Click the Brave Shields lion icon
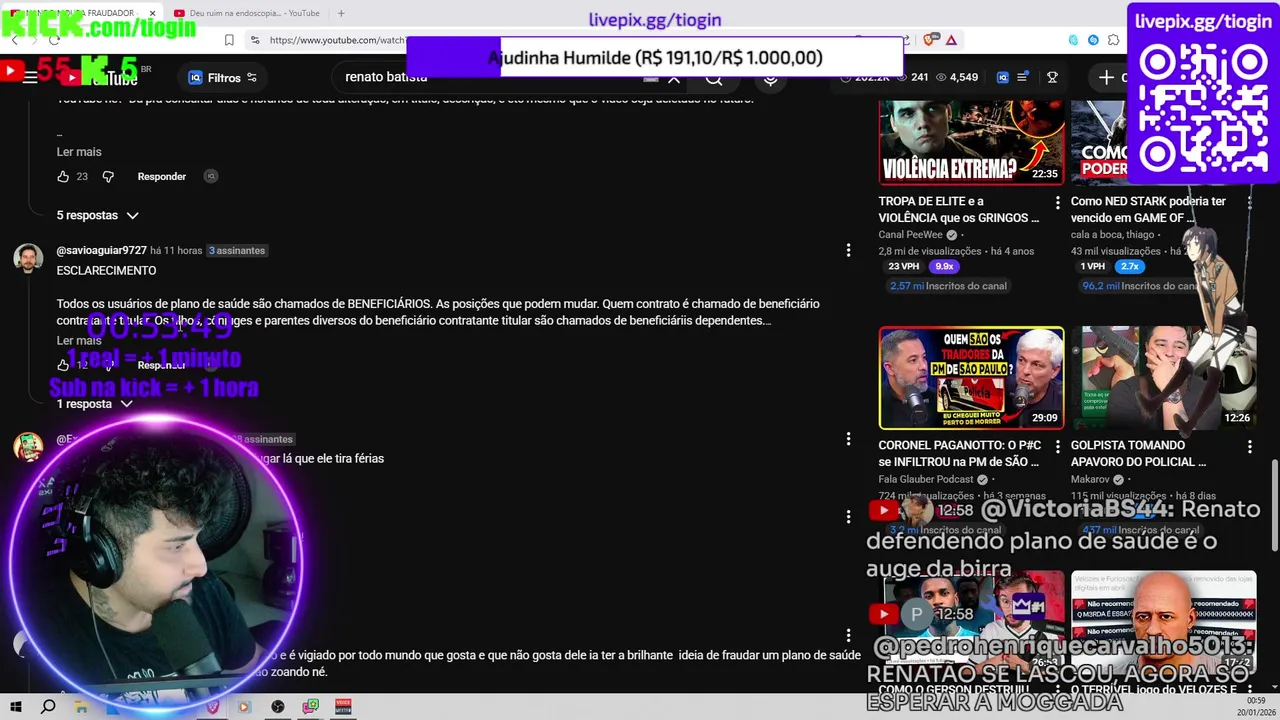The height and width of the screenshot is (720, 1280). coord(931,40)
